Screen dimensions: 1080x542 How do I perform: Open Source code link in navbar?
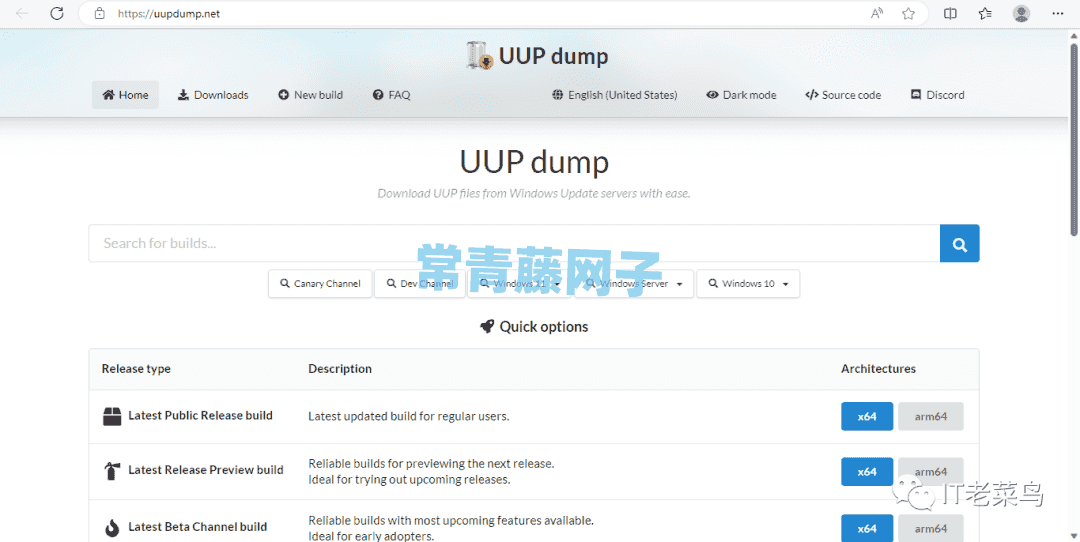[843, 95]
